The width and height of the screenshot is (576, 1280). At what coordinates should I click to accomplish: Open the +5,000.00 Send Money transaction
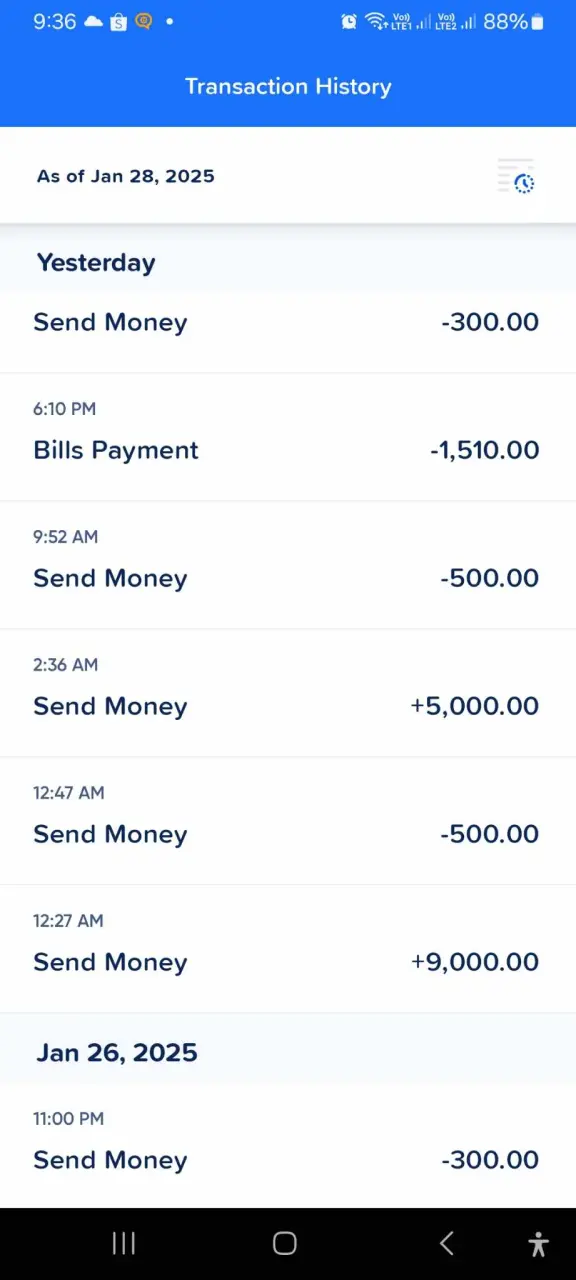pos(288,693)
